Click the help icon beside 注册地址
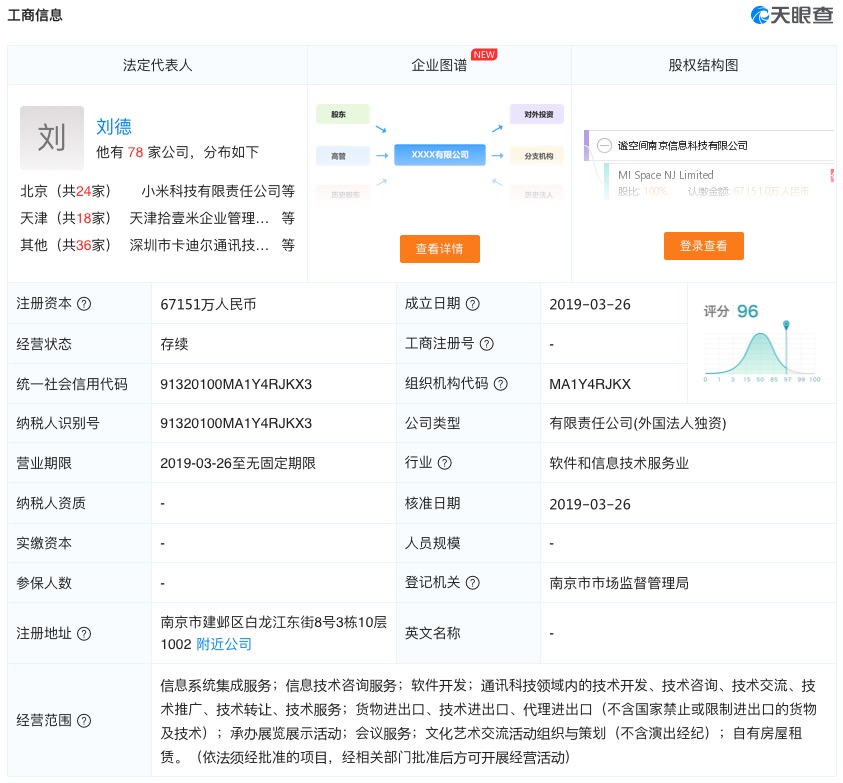 [84, 633]
